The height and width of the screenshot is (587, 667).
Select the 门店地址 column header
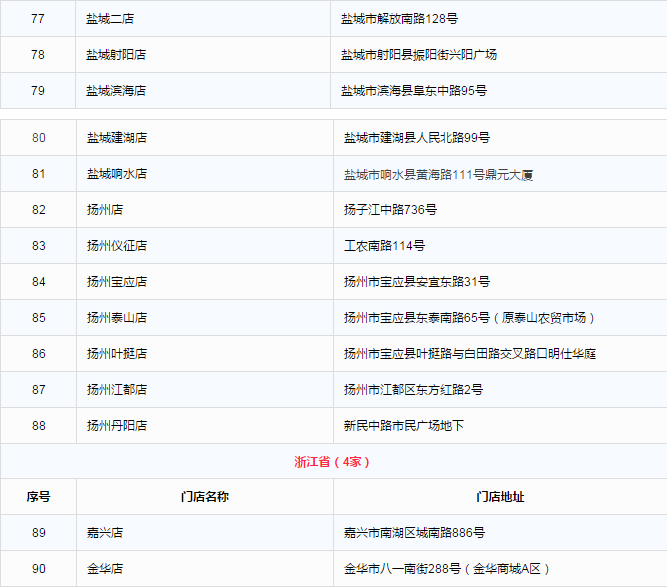pyautogui.click(x=500, y=497)
